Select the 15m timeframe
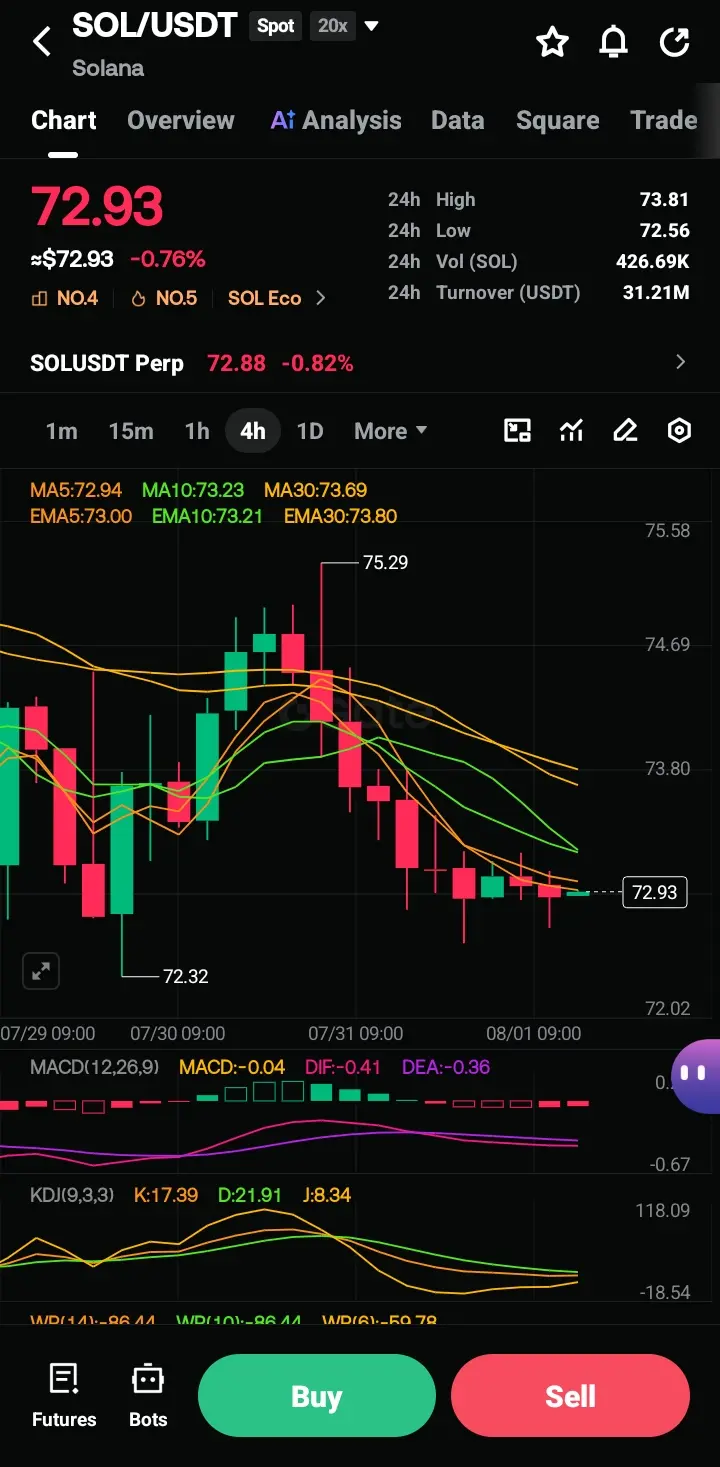This screenshot has width=720, height=1467. [x=131, y=431]
